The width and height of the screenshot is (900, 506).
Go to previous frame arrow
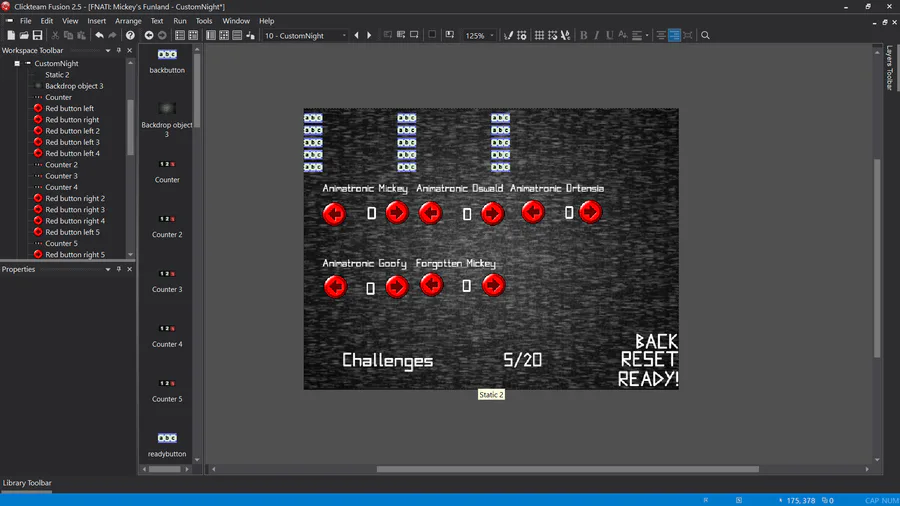click(356, 36)
